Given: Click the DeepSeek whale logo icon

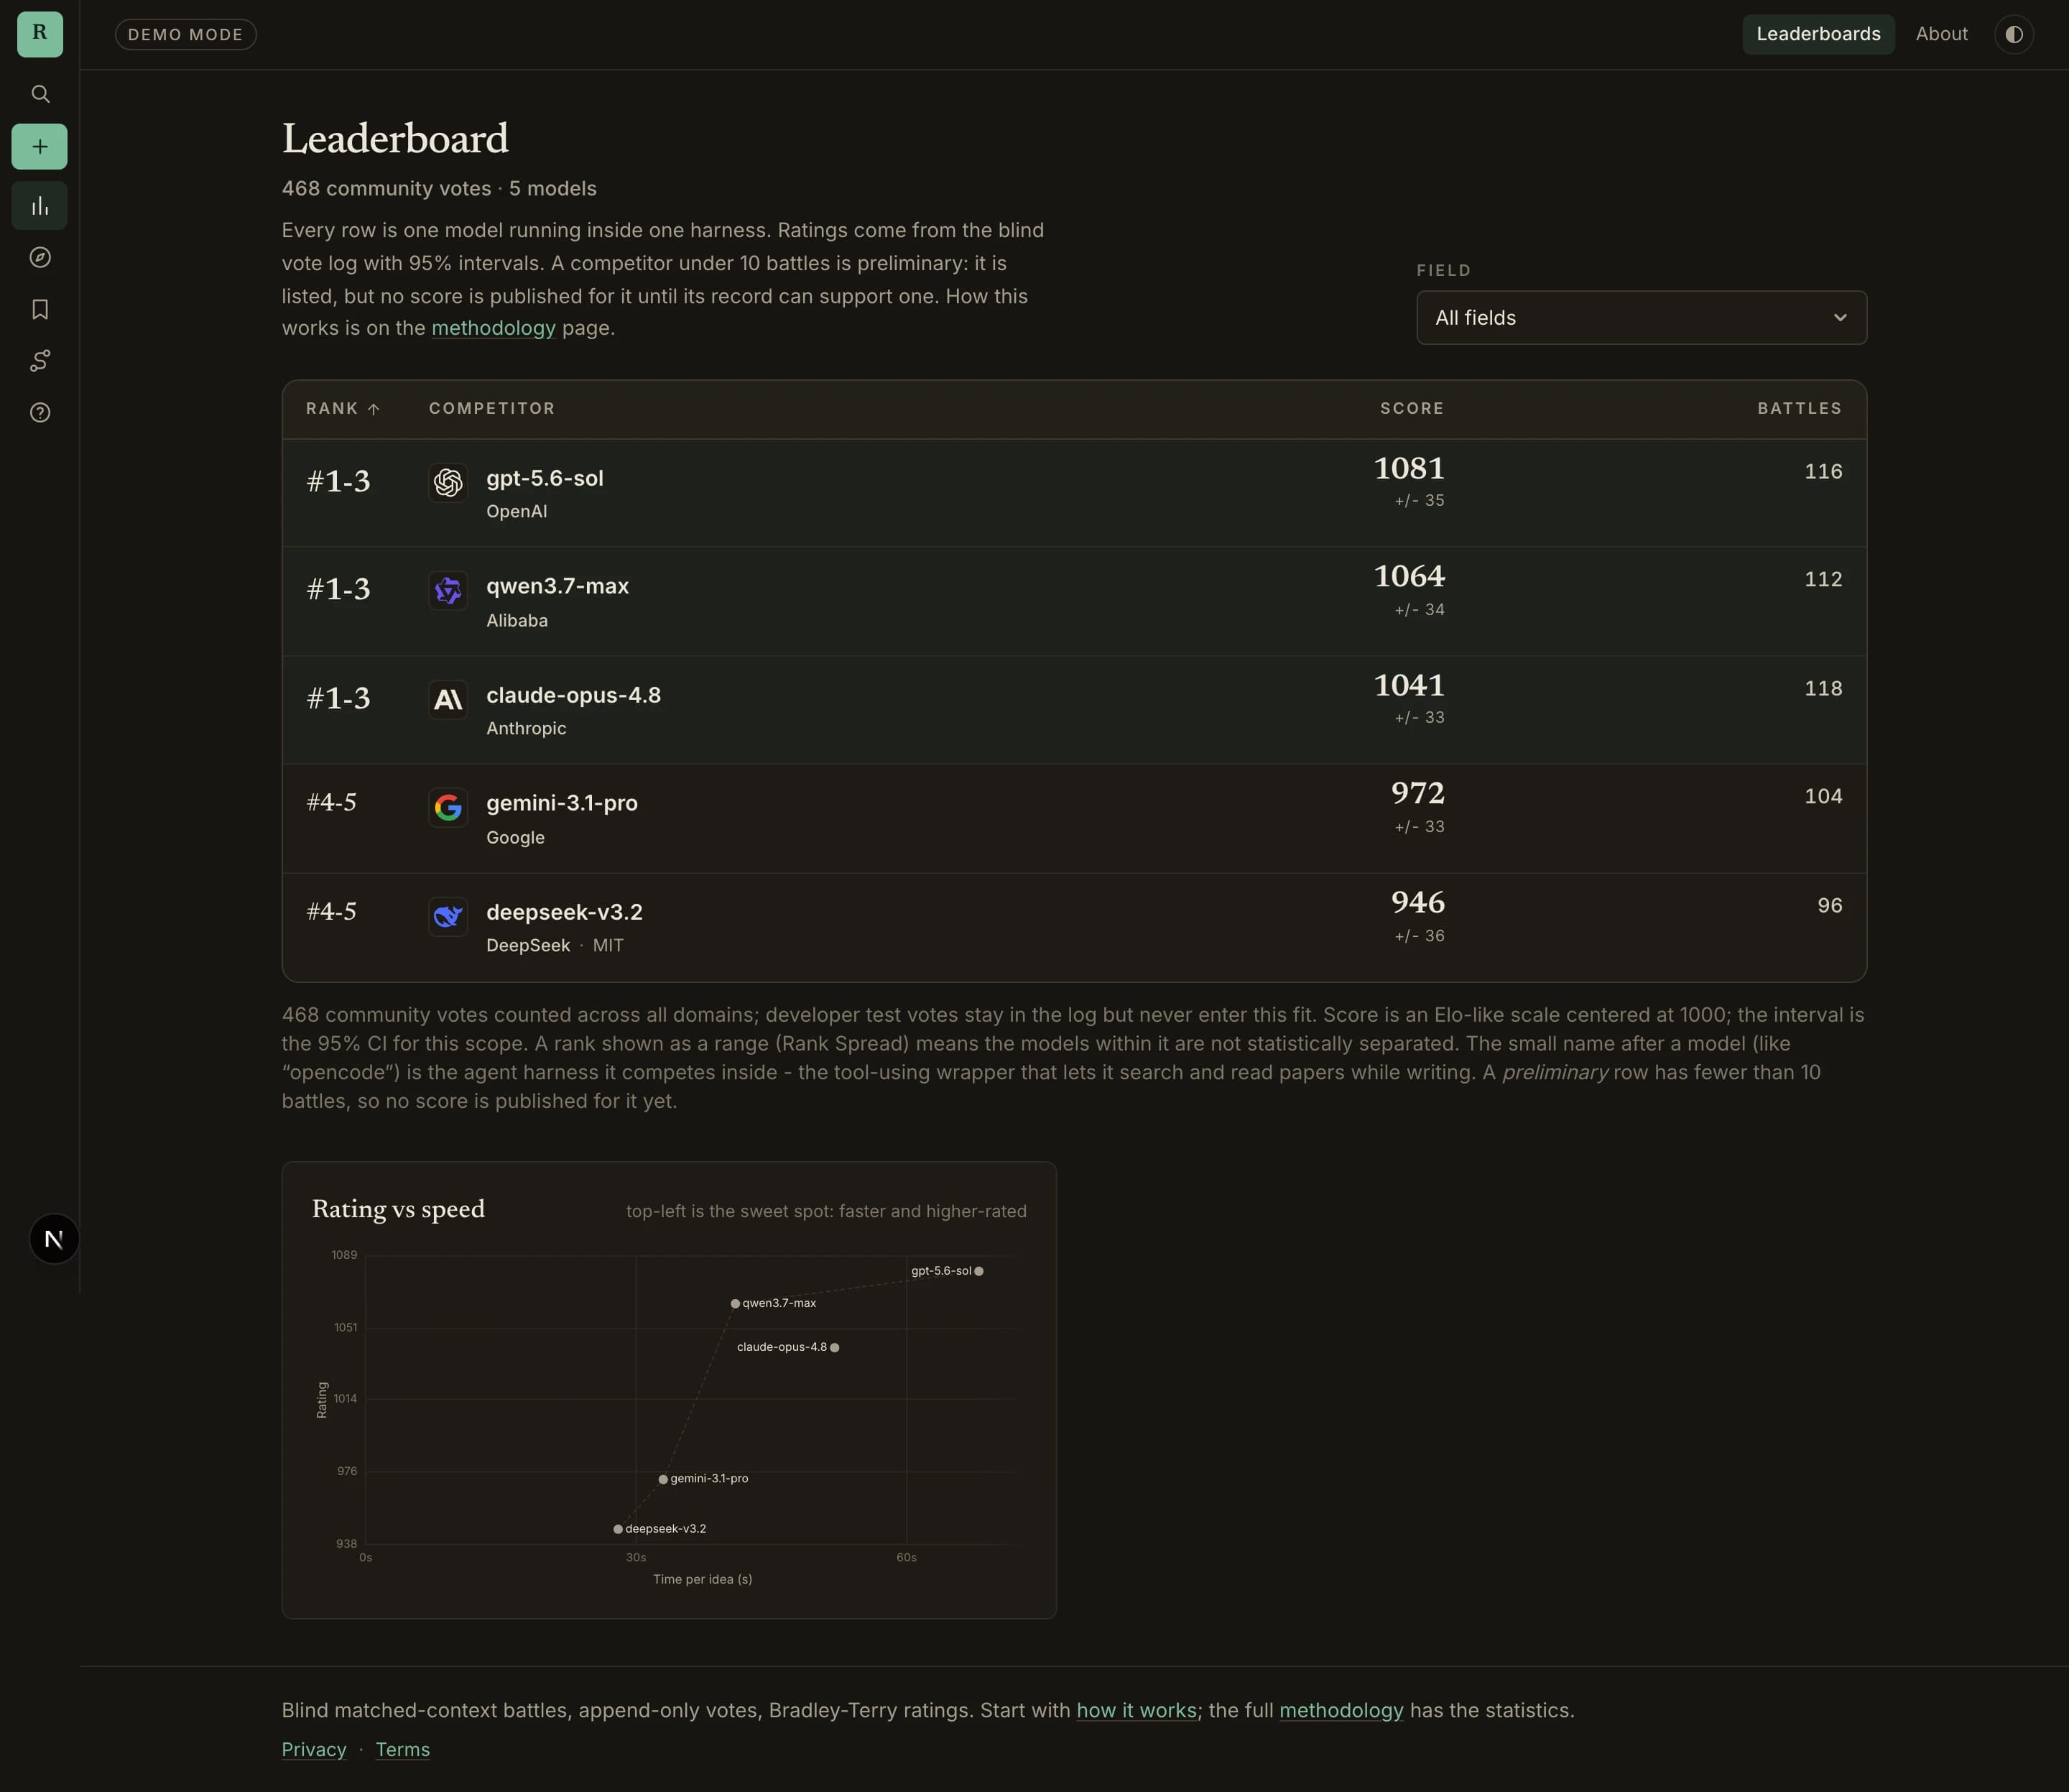Looking at the screenshot, I should (x=448, y=917).
